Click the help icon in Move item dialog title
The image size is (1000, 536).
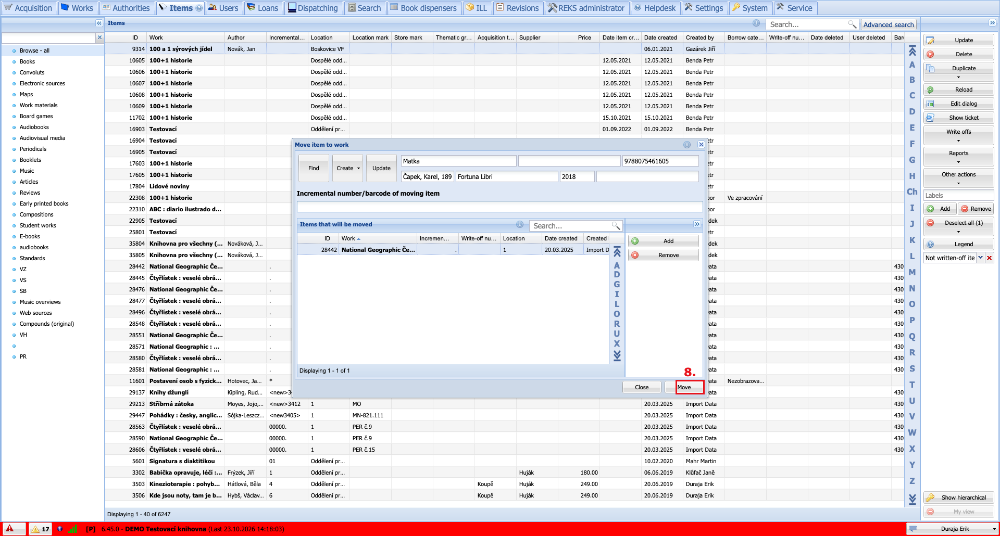(x=687, y=145)
